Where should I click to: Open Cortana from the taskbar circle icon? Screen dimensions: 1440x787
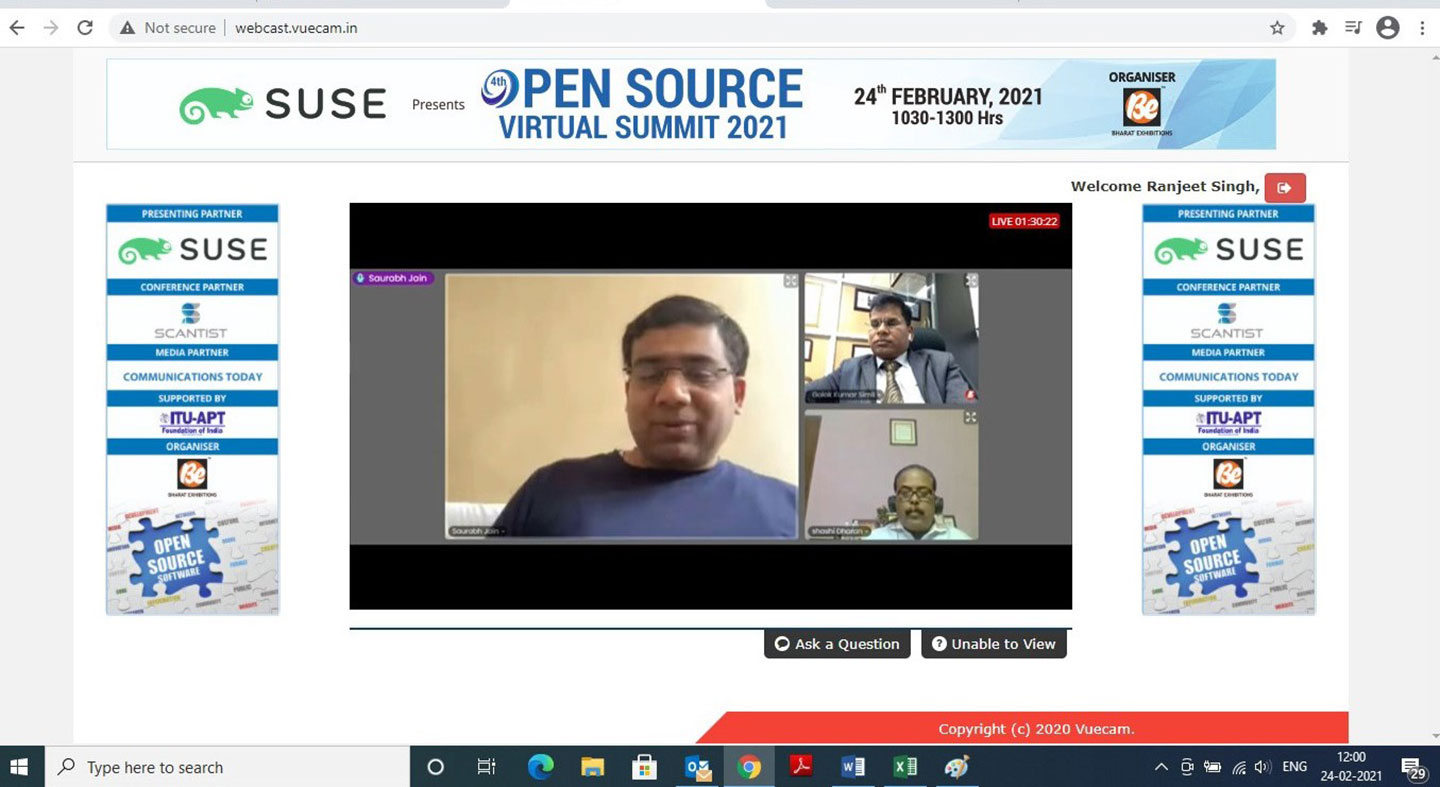[435, 767]
